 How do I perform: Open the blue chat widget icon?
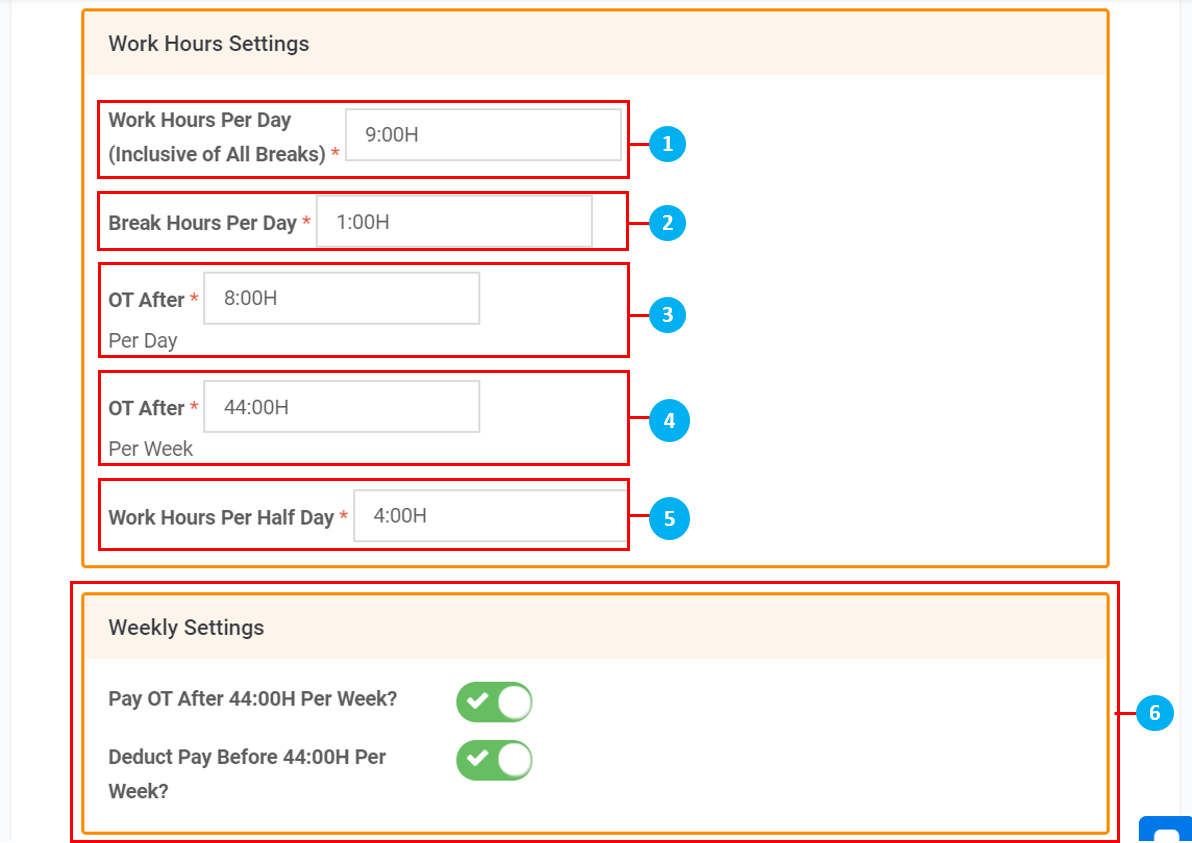(1165, 831)
